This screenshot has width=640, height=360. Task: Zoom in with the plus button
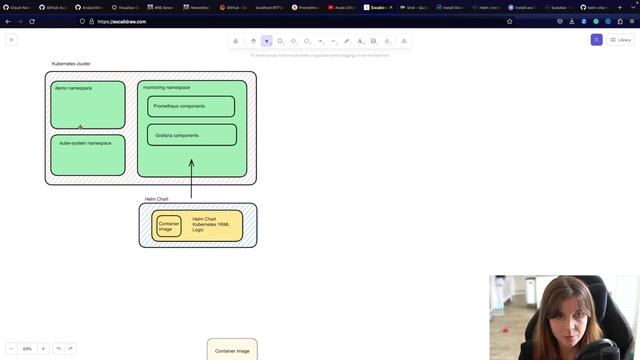(43, 349)
